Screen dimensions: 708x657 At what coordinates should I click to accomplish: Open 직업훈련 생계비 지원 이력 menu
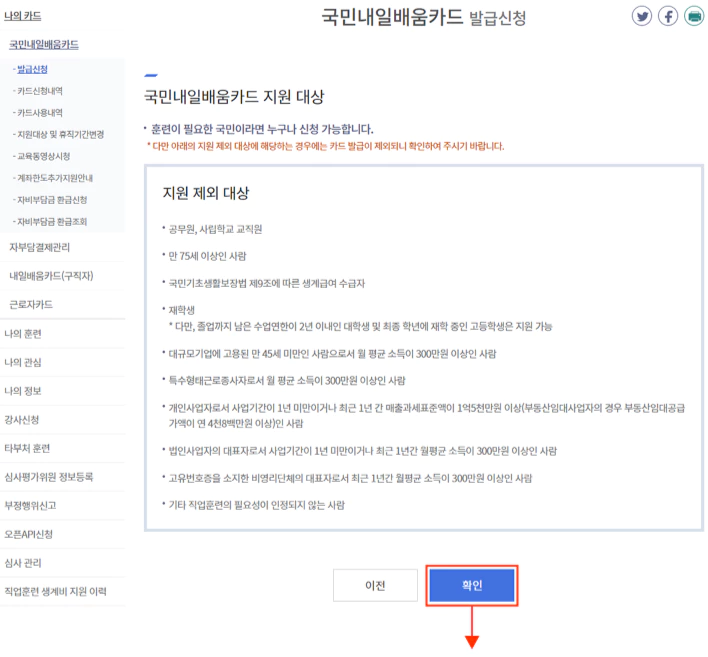click(56, 591)
